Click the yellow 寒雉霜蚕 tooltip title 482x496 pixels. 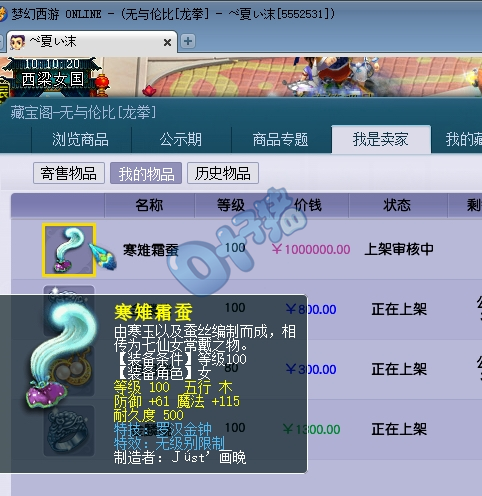click(153, 312)
